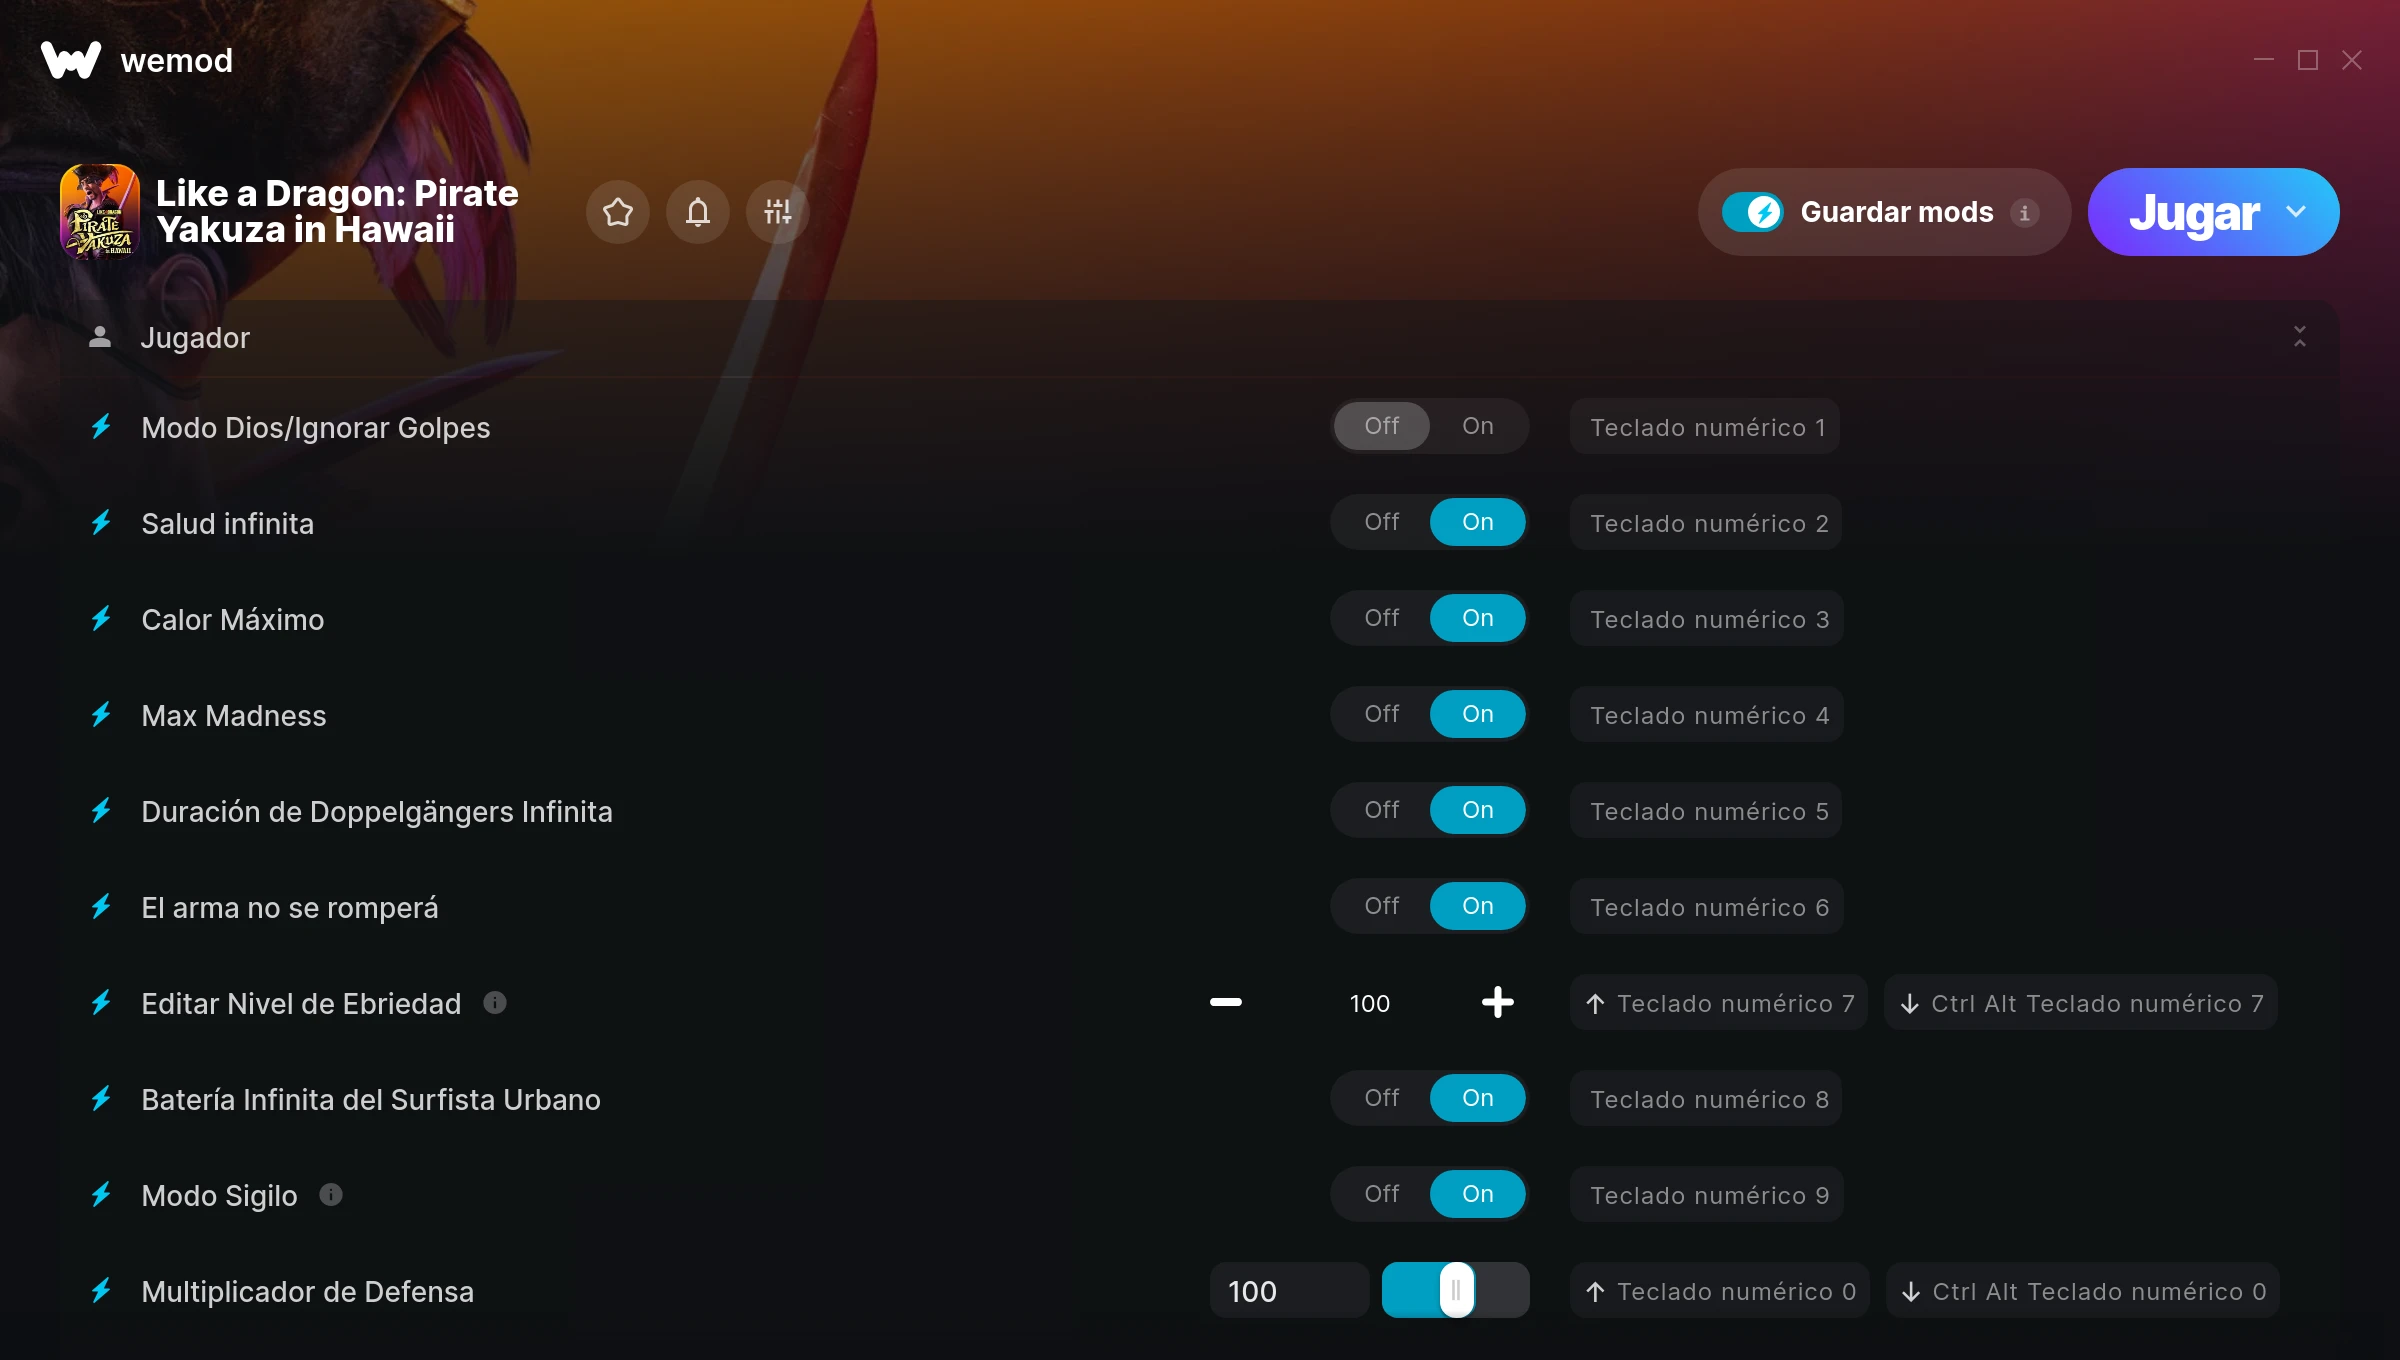Open notifications with the bell icon
Viewport: 2400px width, 1360px height.
697,212
